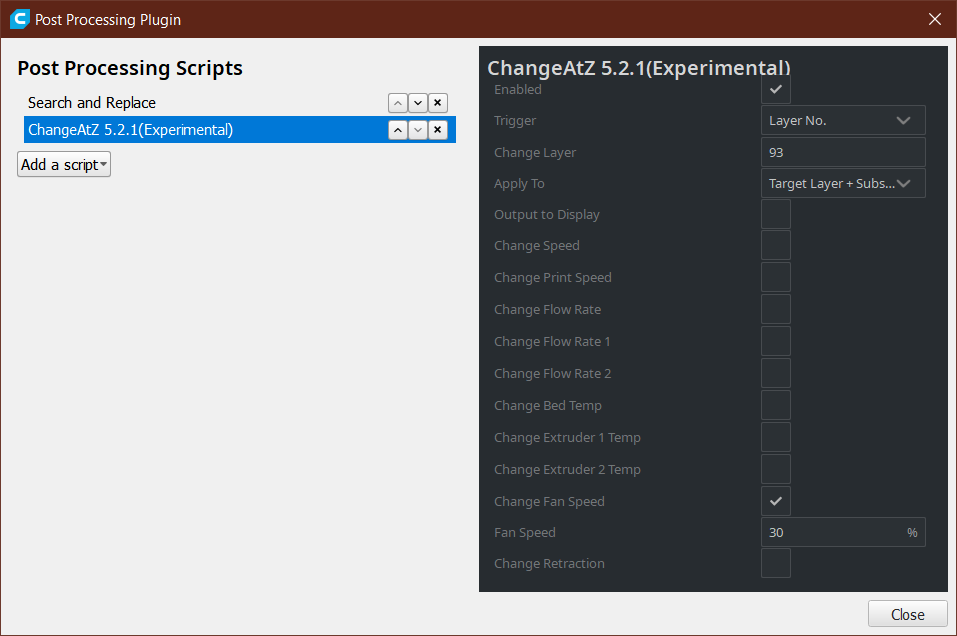The width and height of the screenshot is (957, 636).
Task: Enable Change Extruder 1 Temp checkbox
Action: coord(776,438)
